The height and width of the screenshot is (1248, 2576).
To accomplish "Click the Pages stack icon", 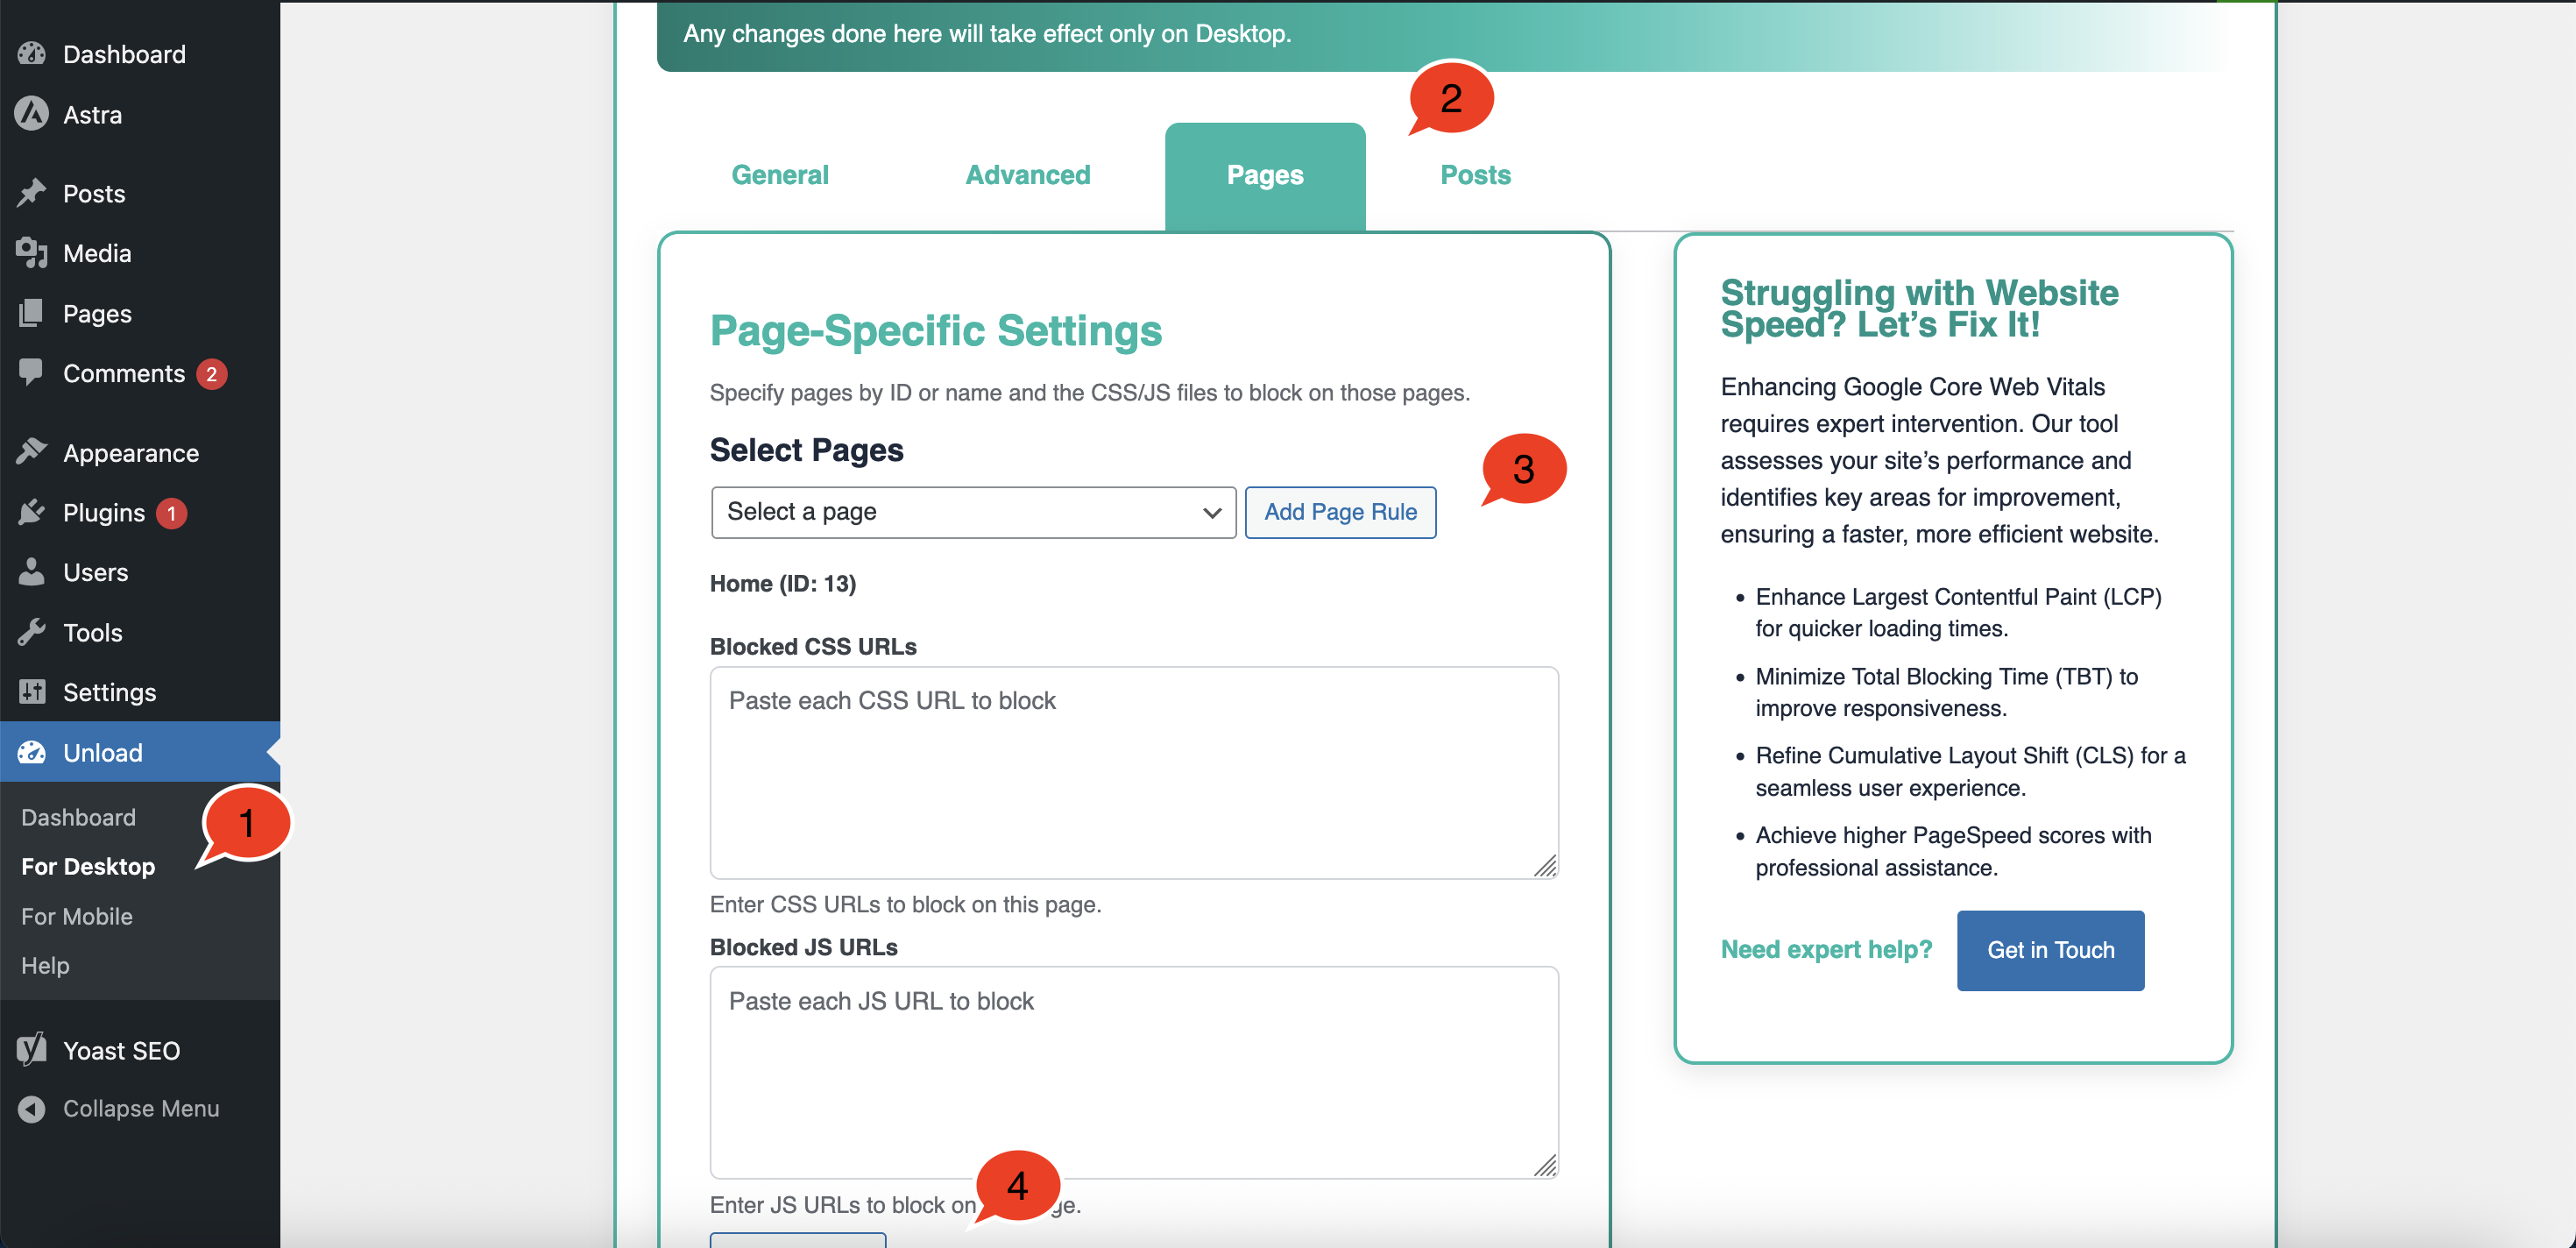I will pyautogui.click(x=31, y=313).
